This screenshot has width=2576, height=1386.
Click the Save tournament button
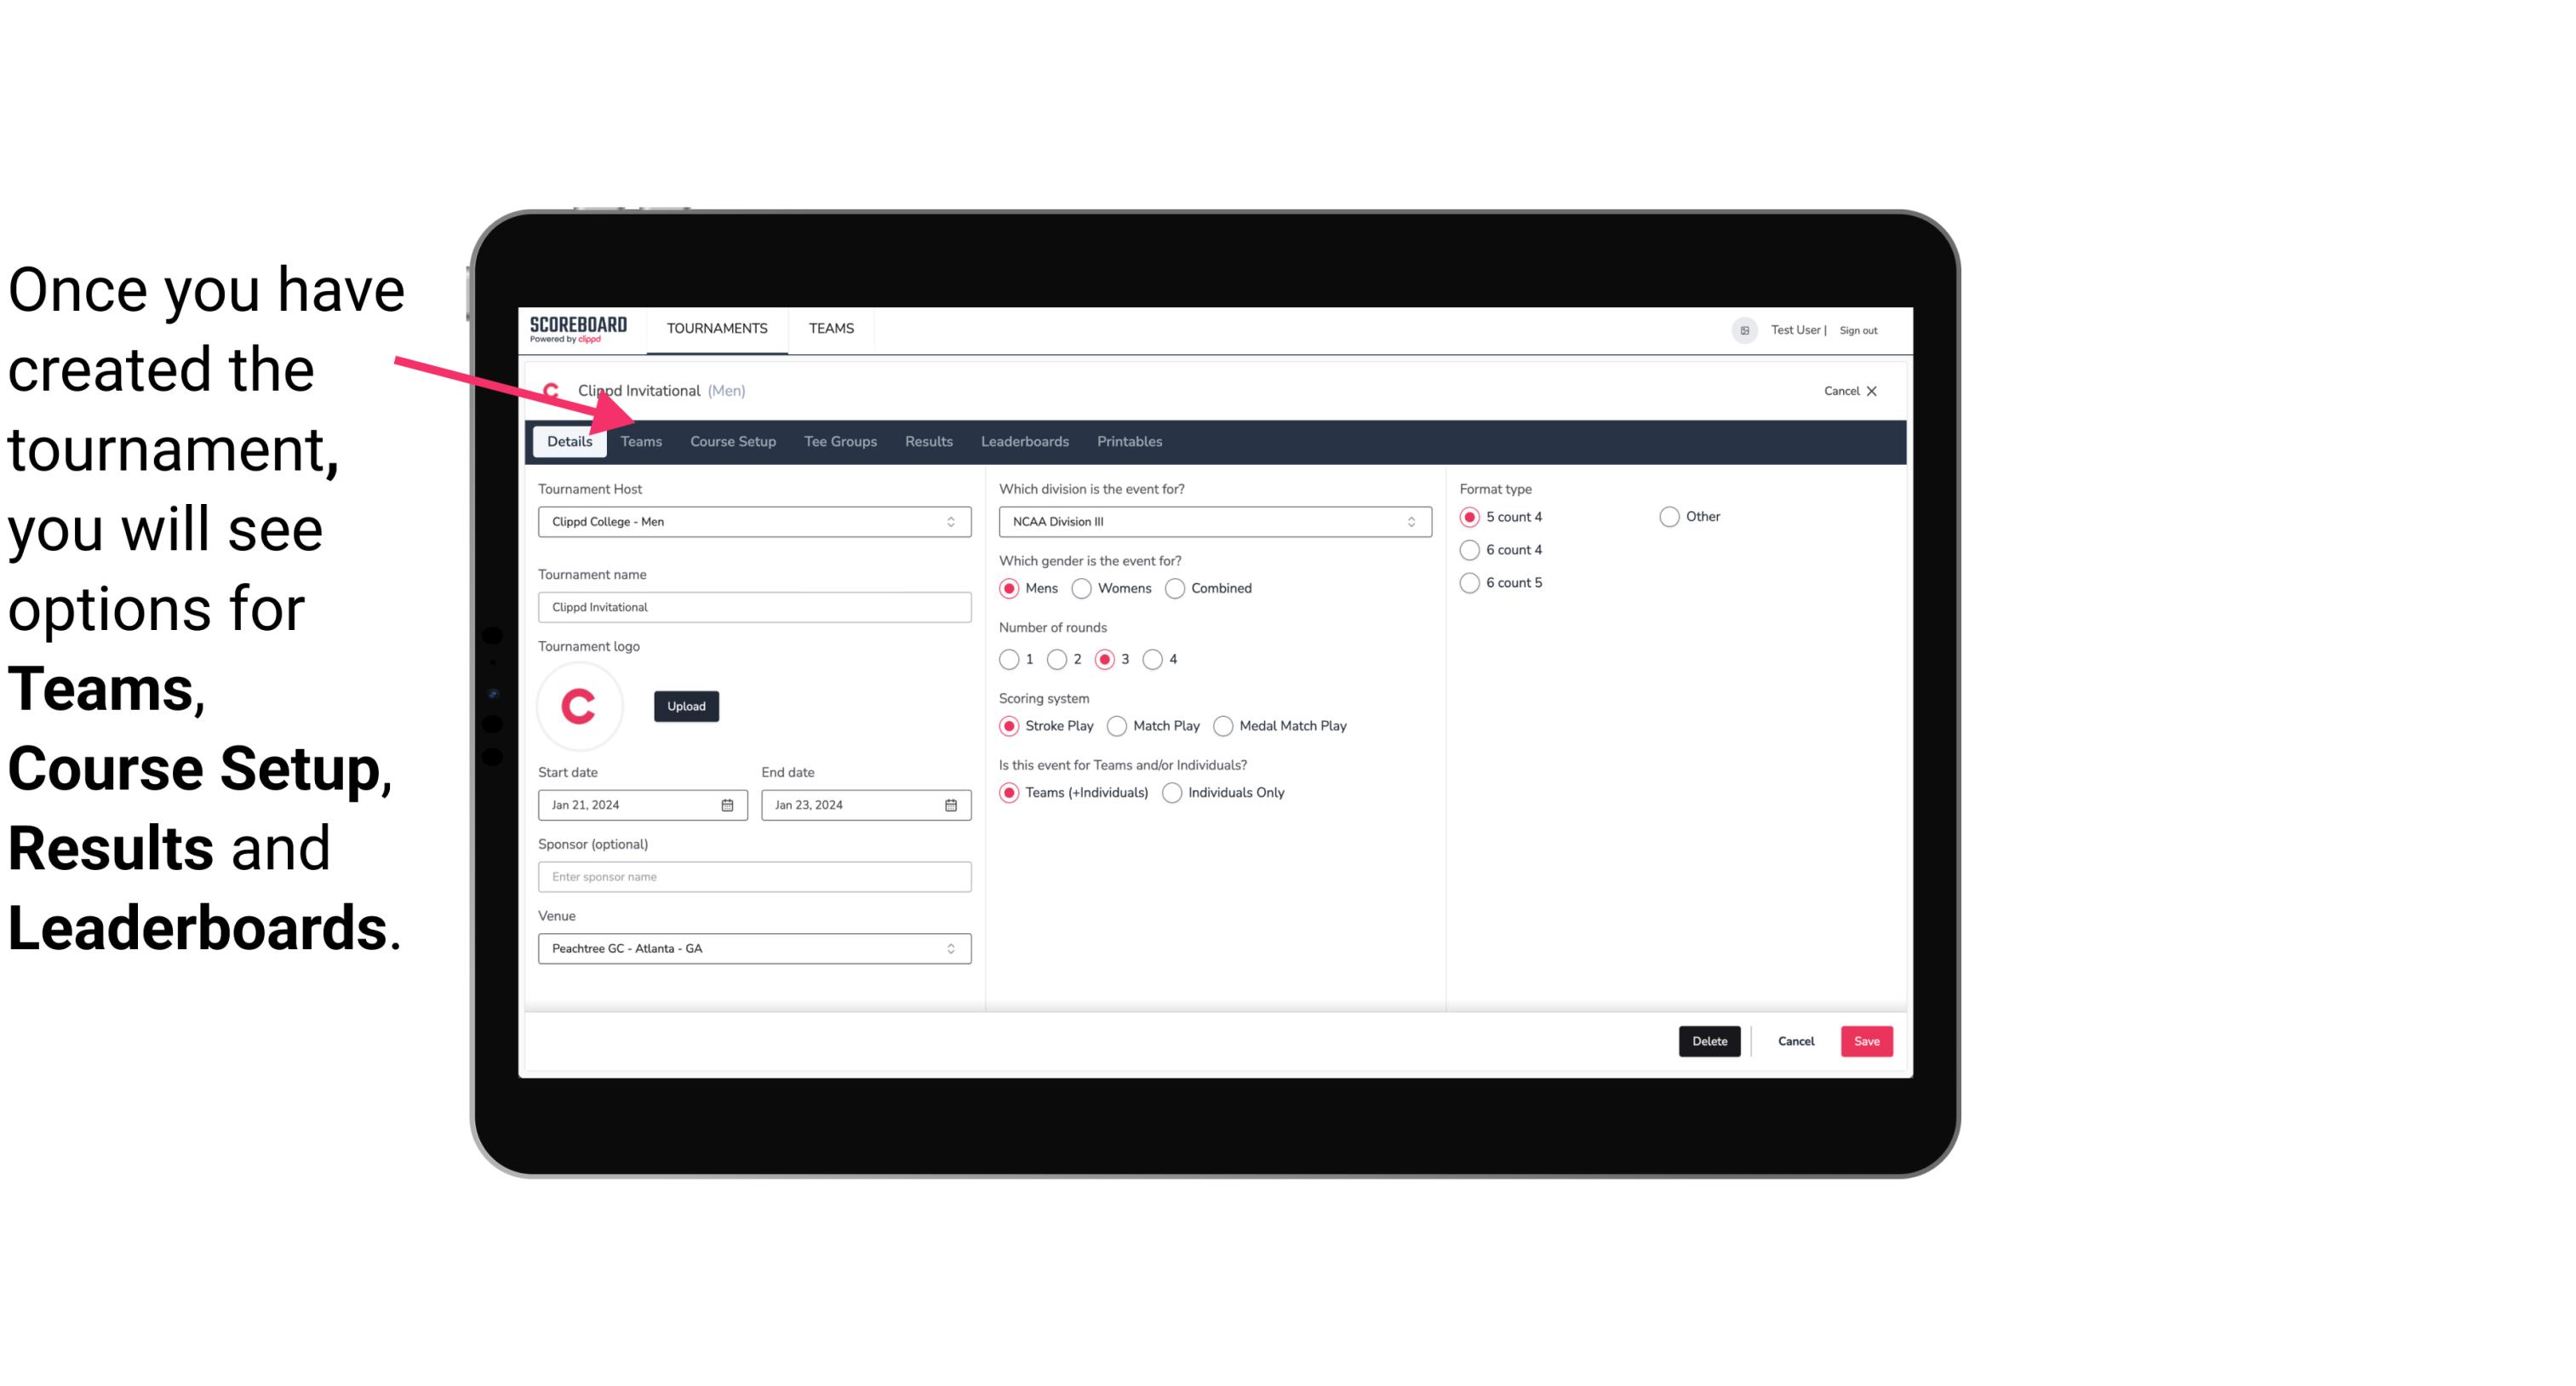1866,1041
